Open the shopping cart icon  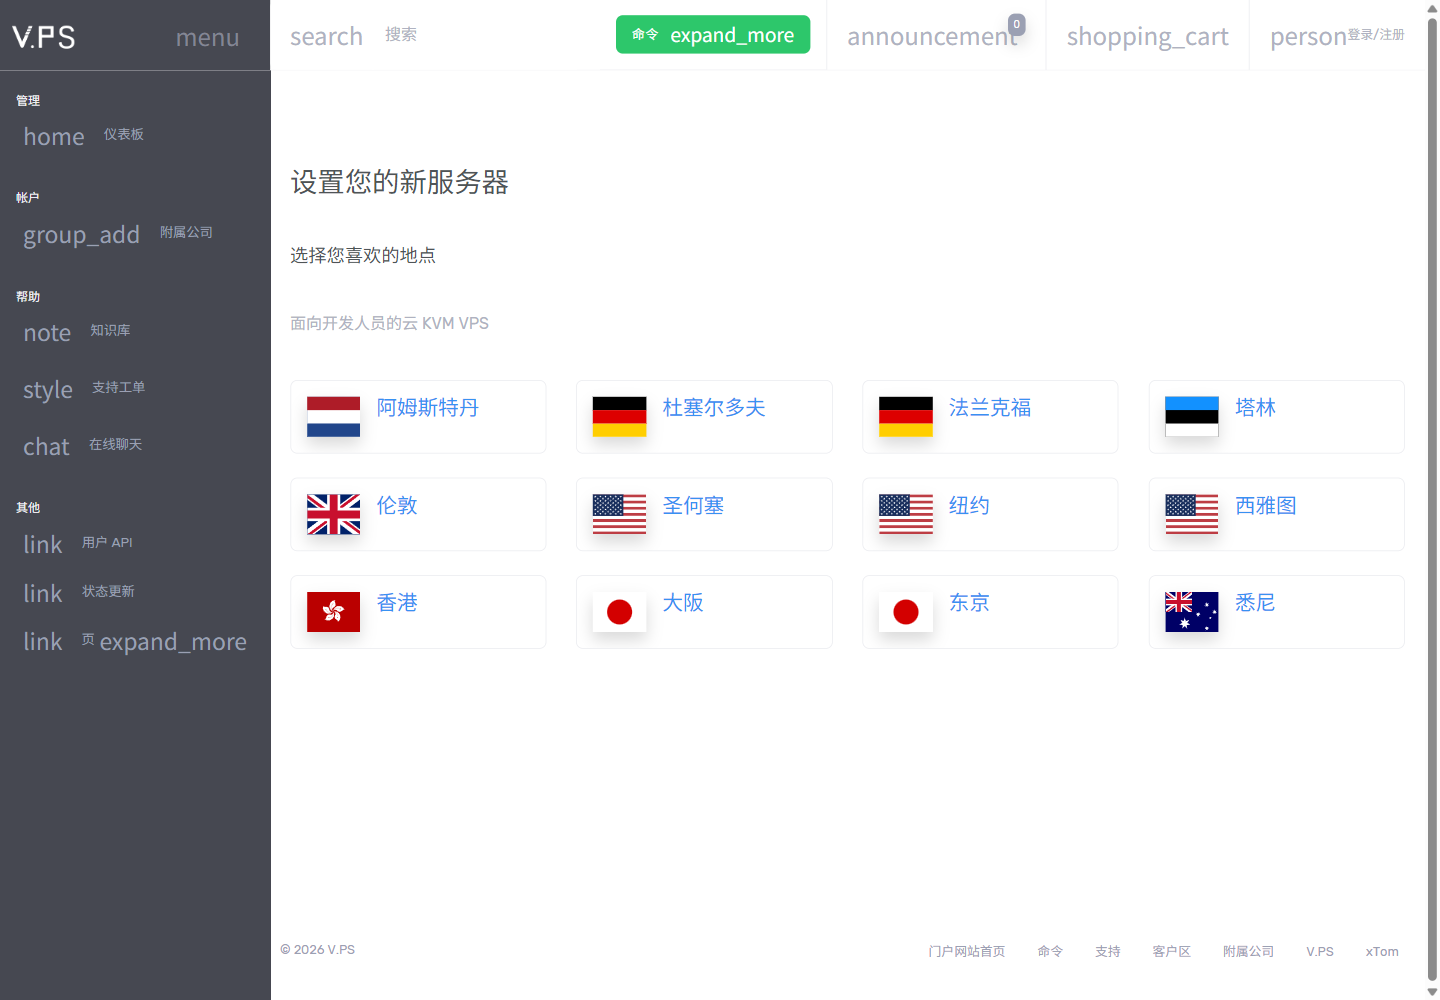click(x=1147, y=37)
